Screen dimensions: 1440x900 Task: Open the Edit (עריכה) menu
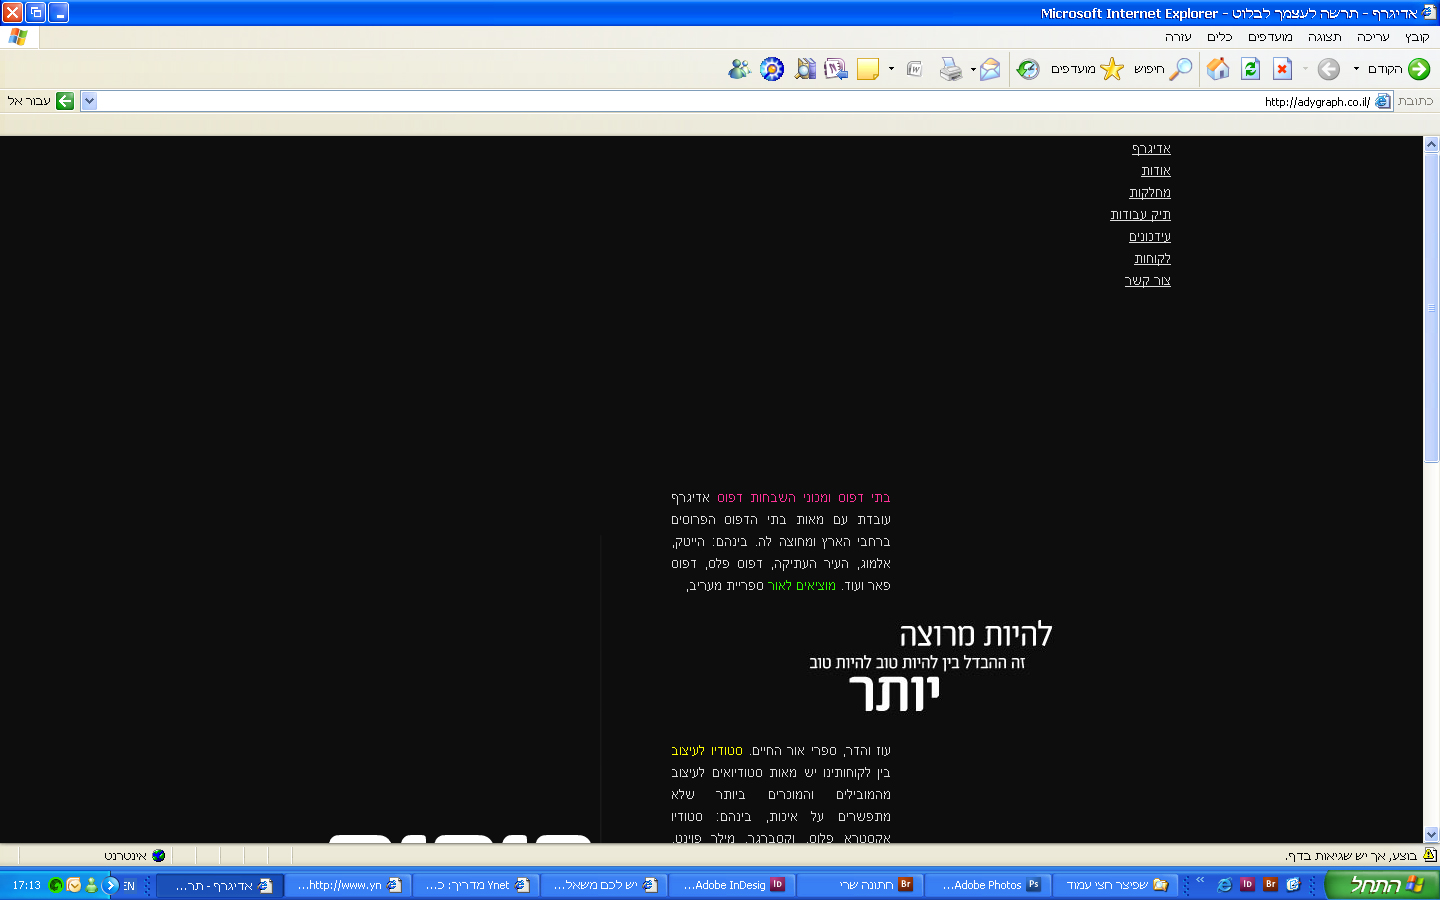[1373, 37]
